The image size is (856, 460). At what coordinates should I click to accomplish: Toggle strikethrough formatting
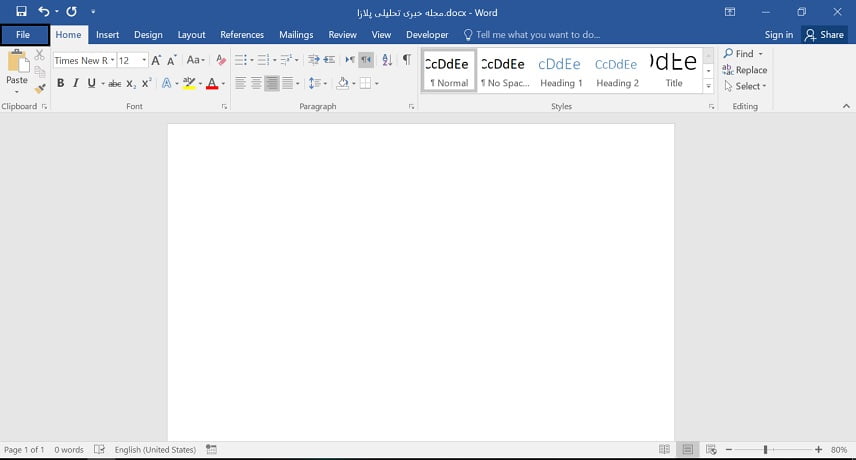(x=115, y=83)
